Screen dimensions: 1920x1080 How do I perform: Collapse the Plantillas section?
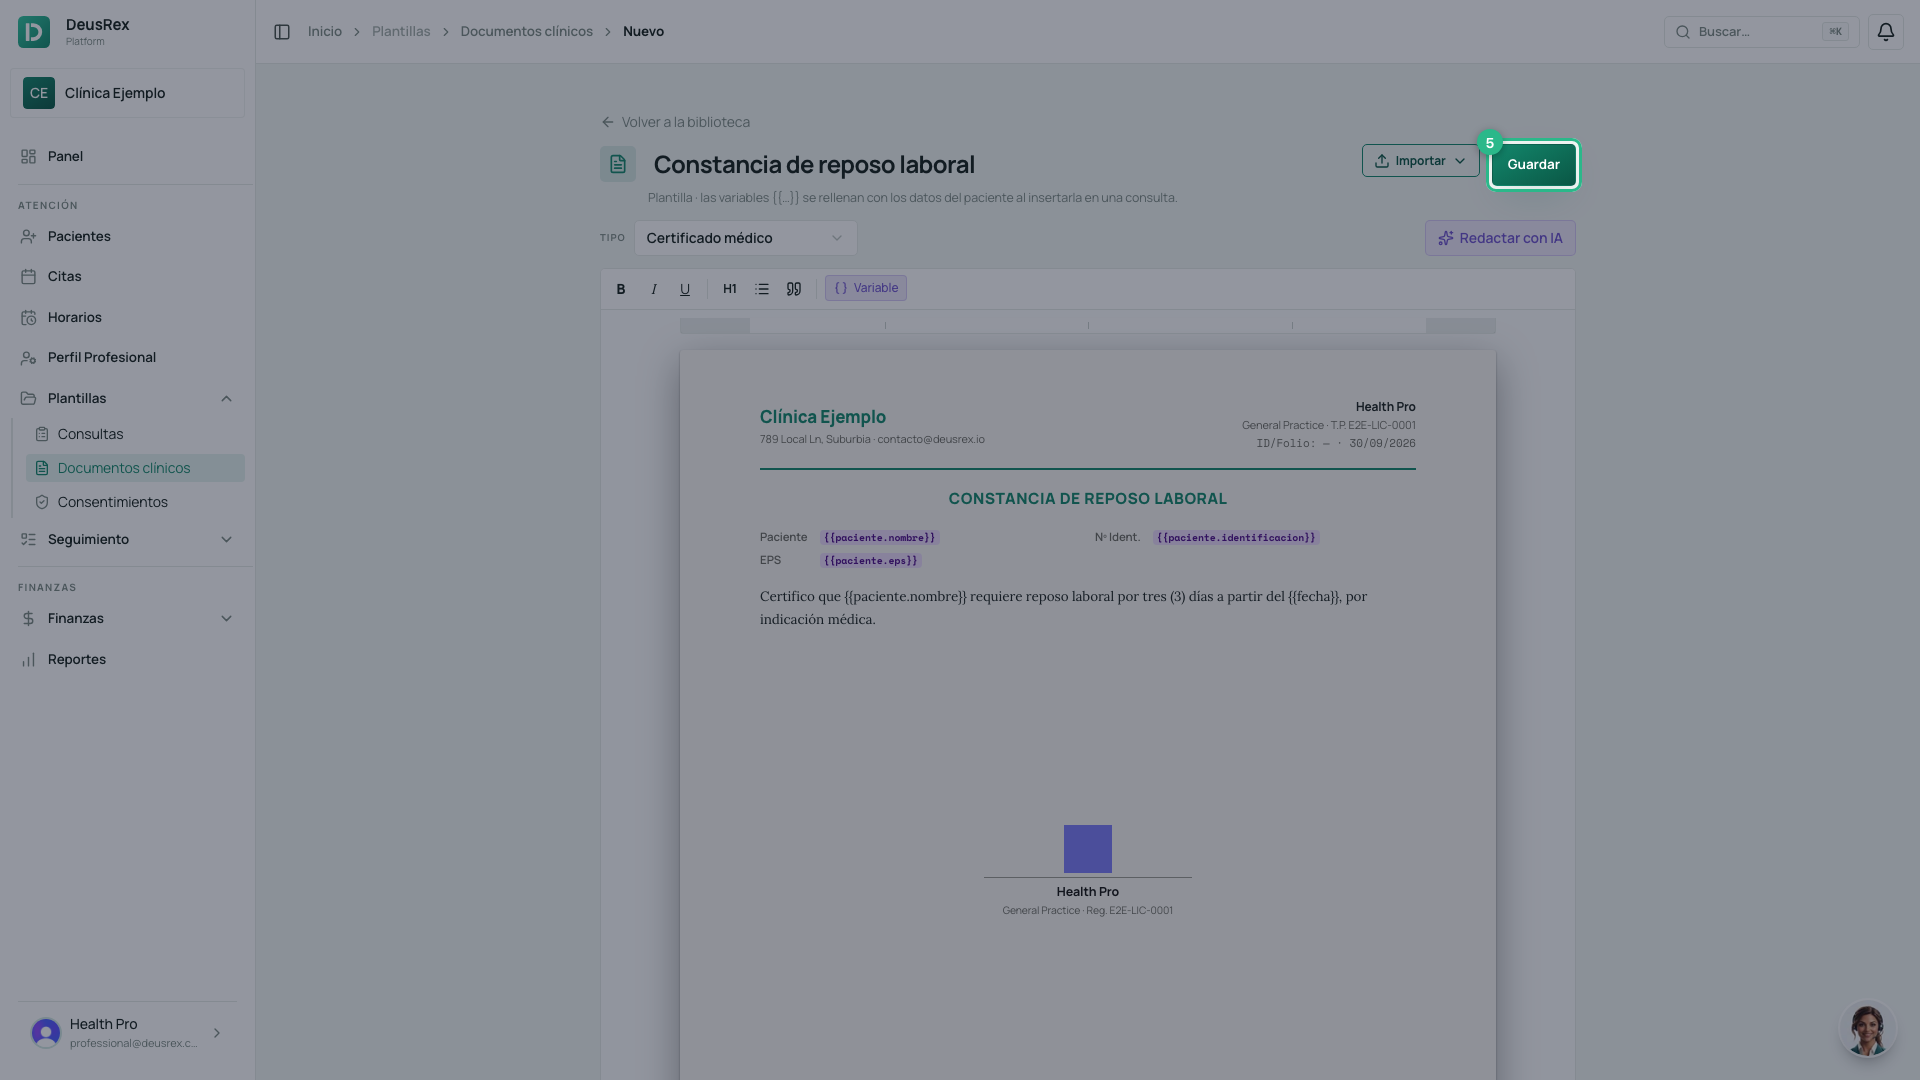(x=128, y=398)
